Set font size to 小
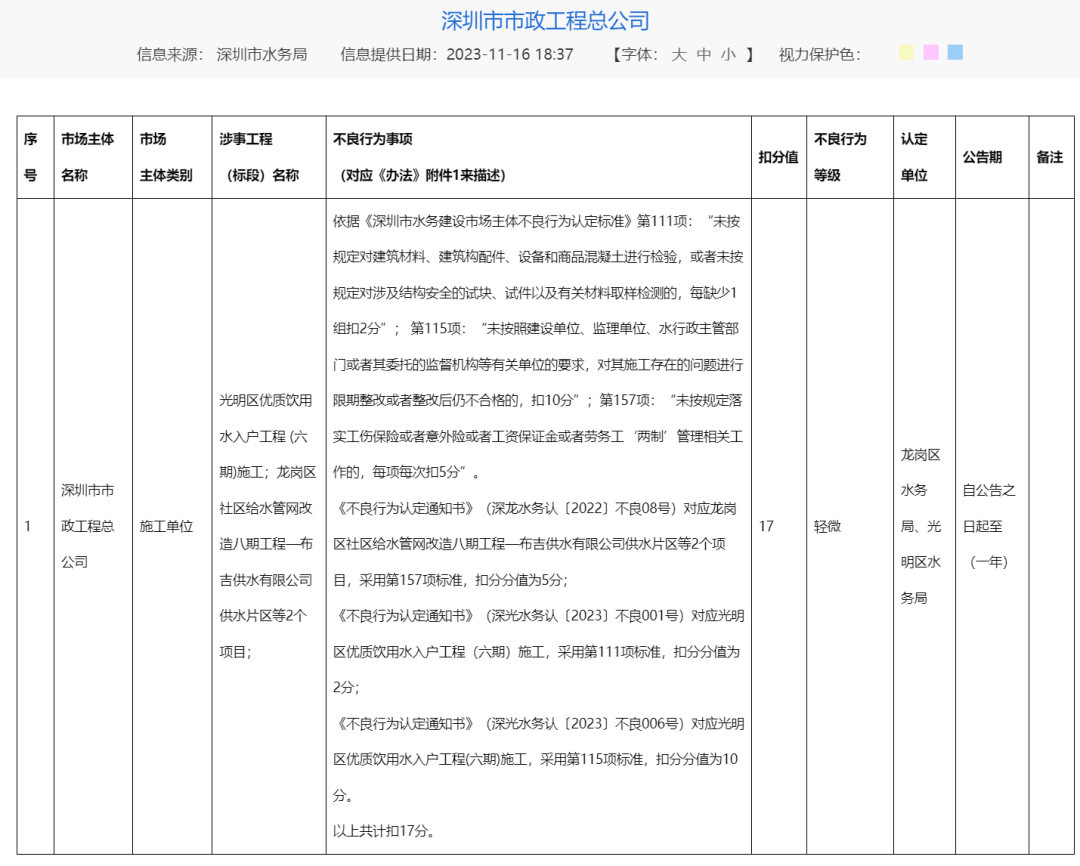The image size is (1080, 866). point(728,54)
